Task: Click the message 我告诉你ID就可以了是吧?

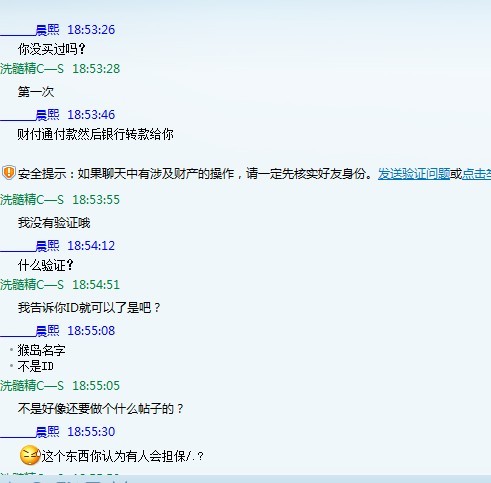Action: click(89, 307)
